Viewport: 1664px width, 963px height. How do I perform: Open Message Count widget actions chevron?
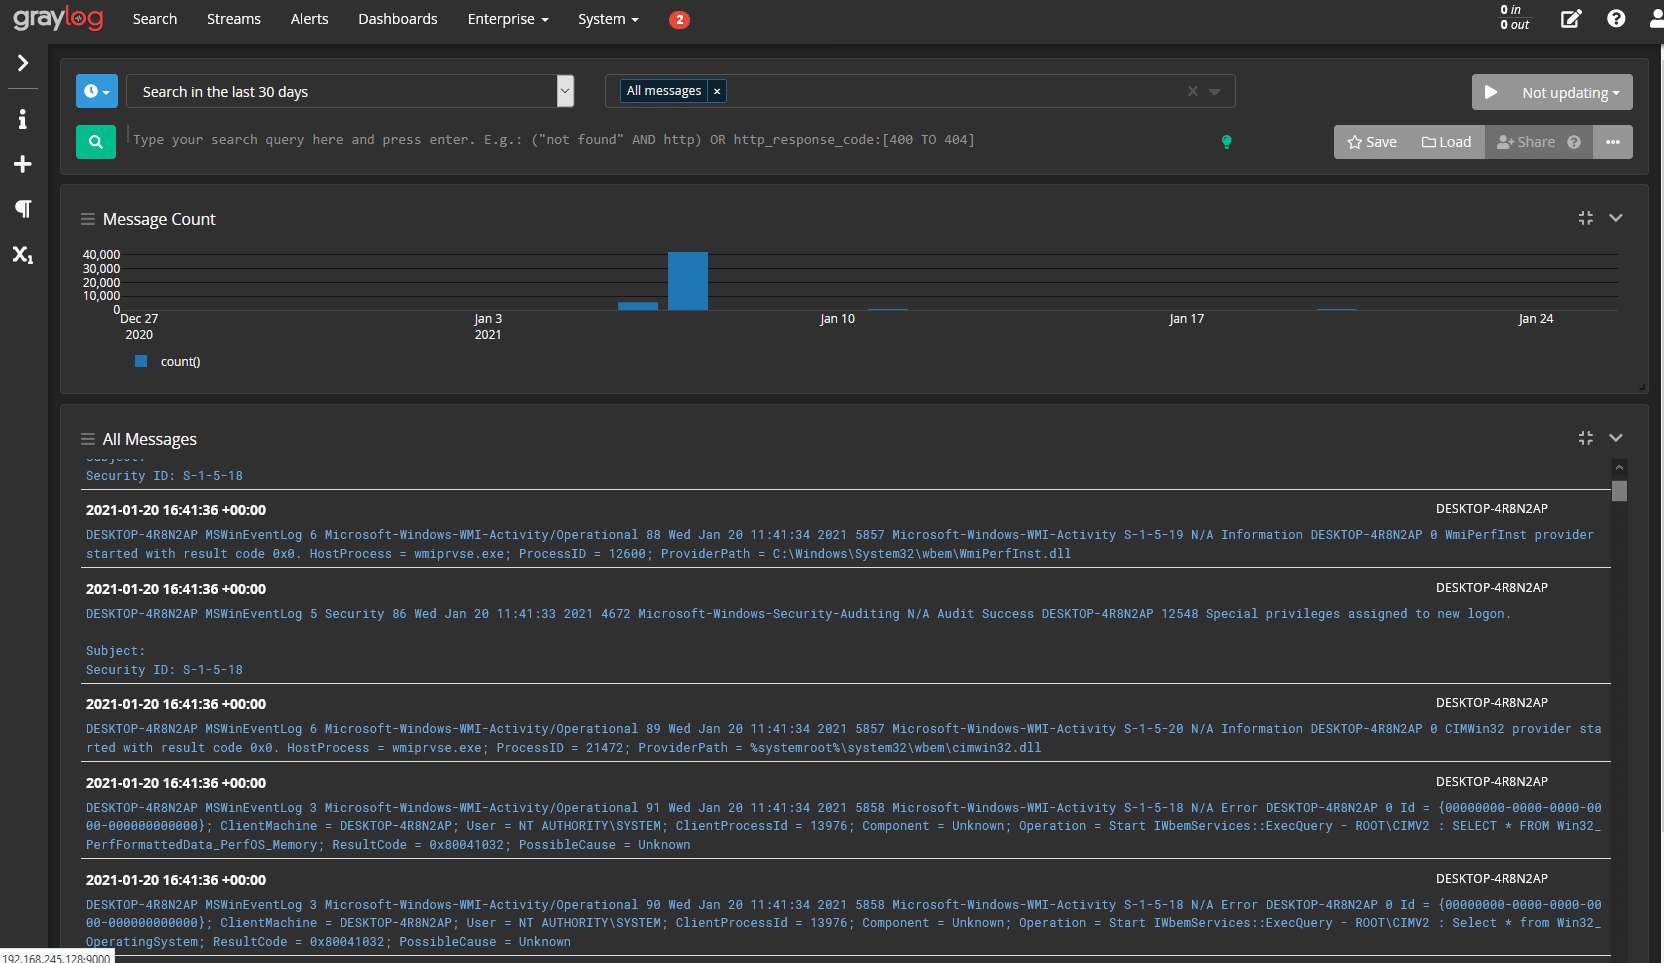(x=1615, y=218)
